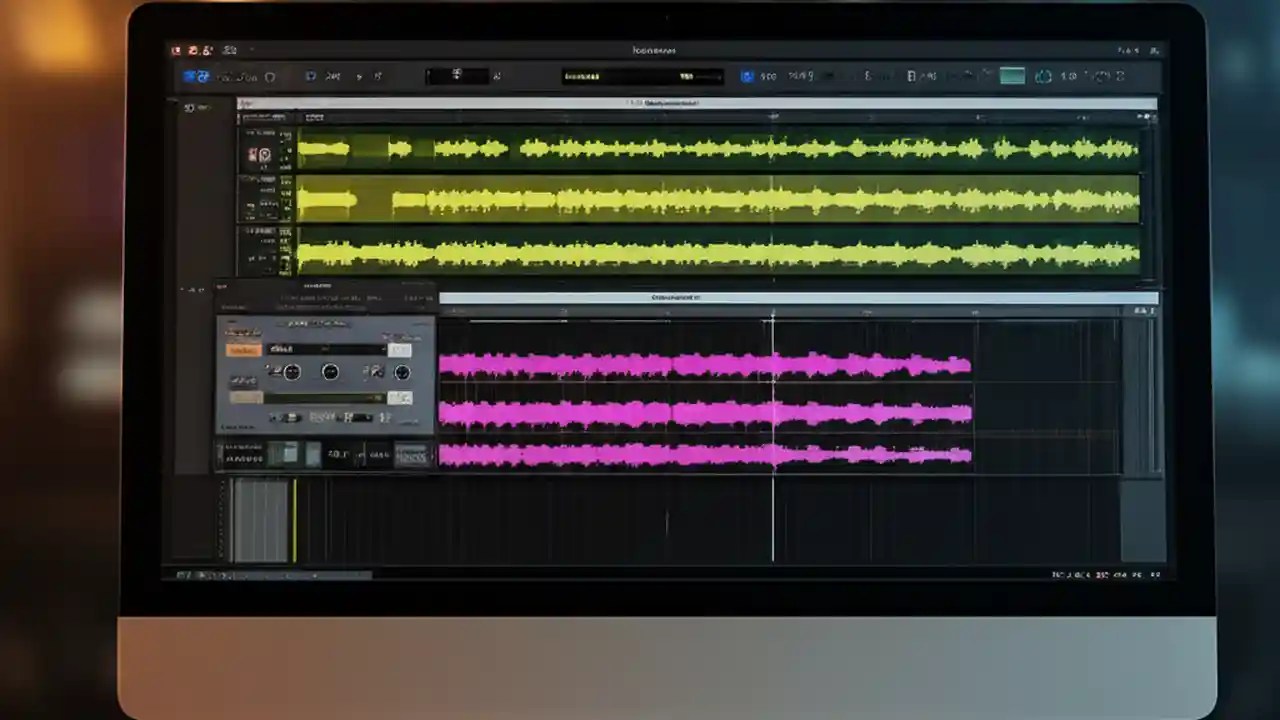The image size is (1280, 720).
Task: Click the metronome icon on the right toolbar
Action: coord(1044,76)
